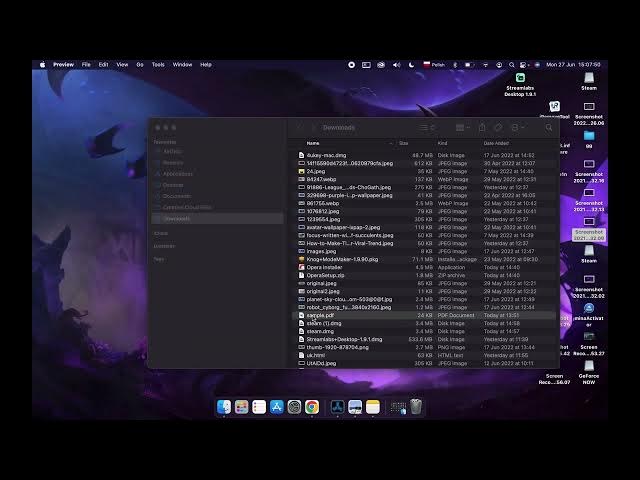Screen dimensions: 640x480
Task: Select the file steam (1).dmg
Action: click(424, 323)
